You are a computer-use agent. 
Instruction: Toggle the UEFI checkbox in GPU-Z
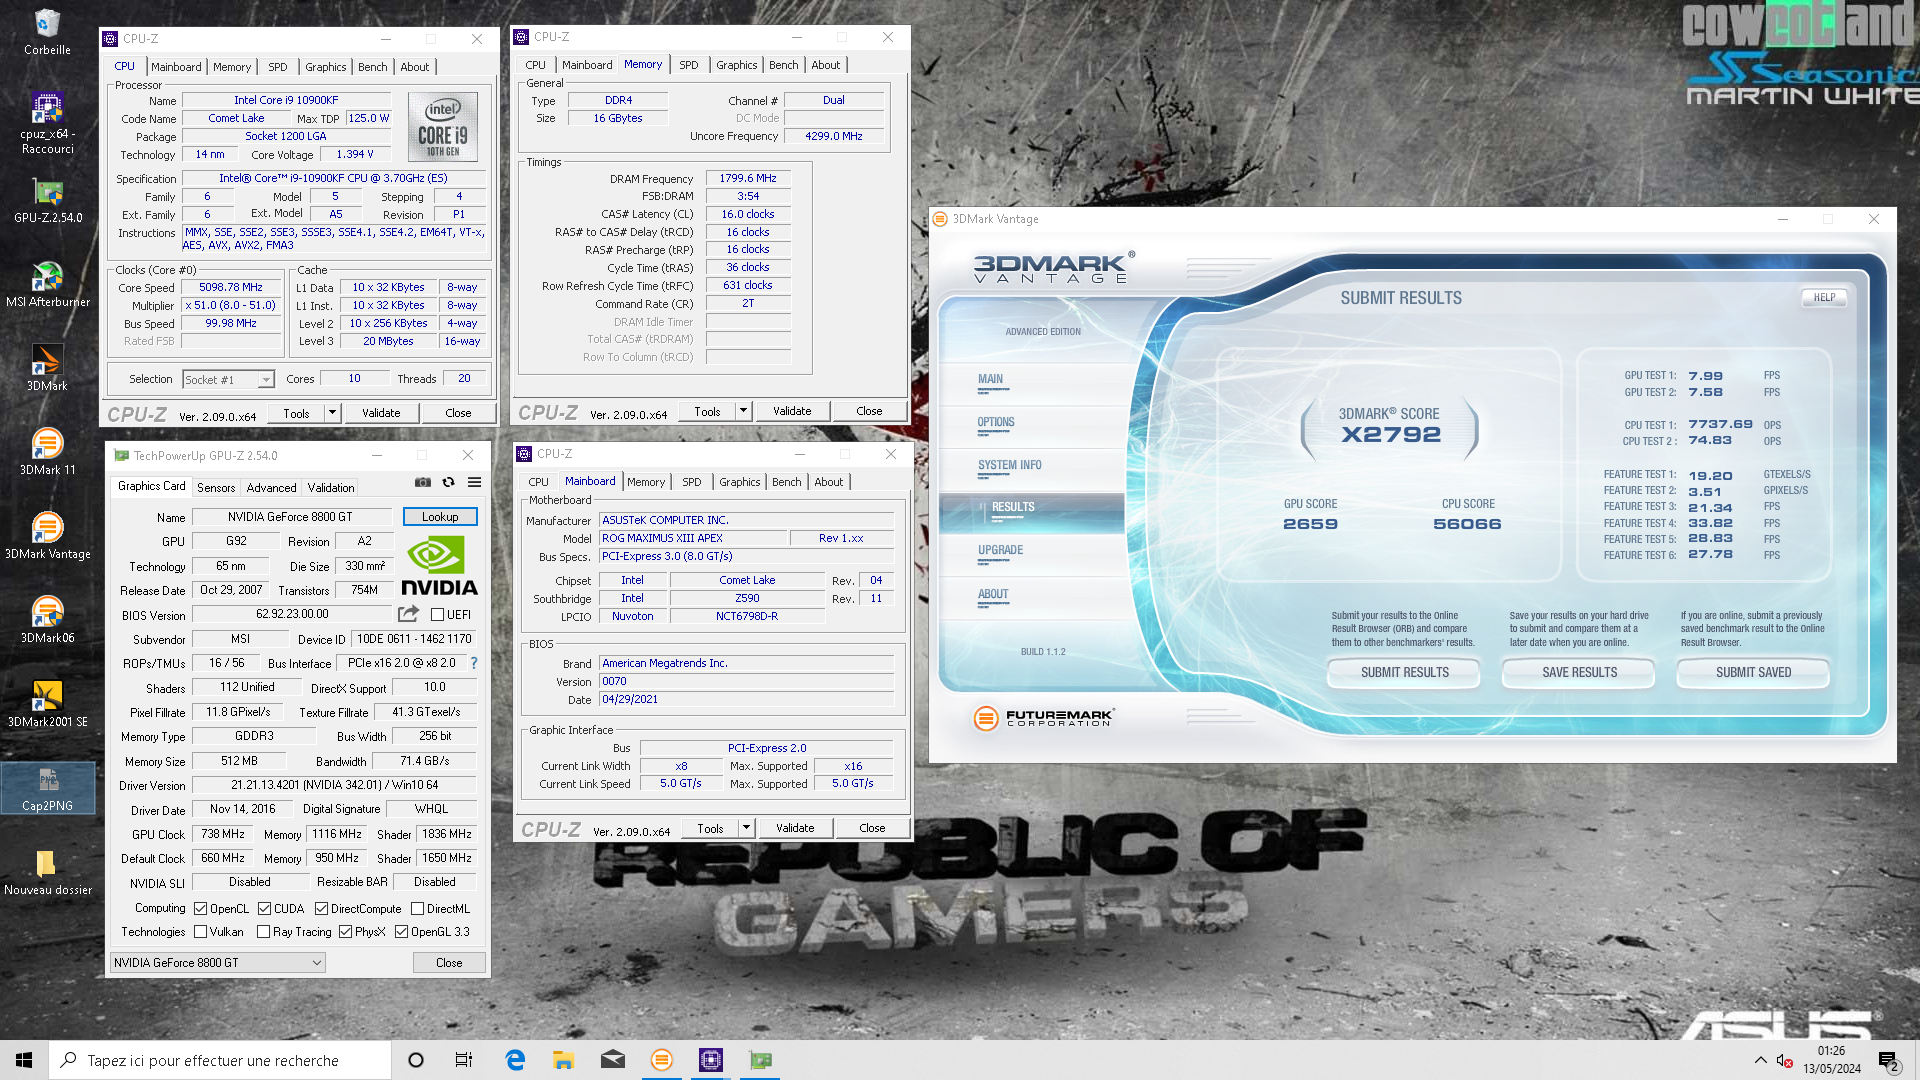[437, 614]
